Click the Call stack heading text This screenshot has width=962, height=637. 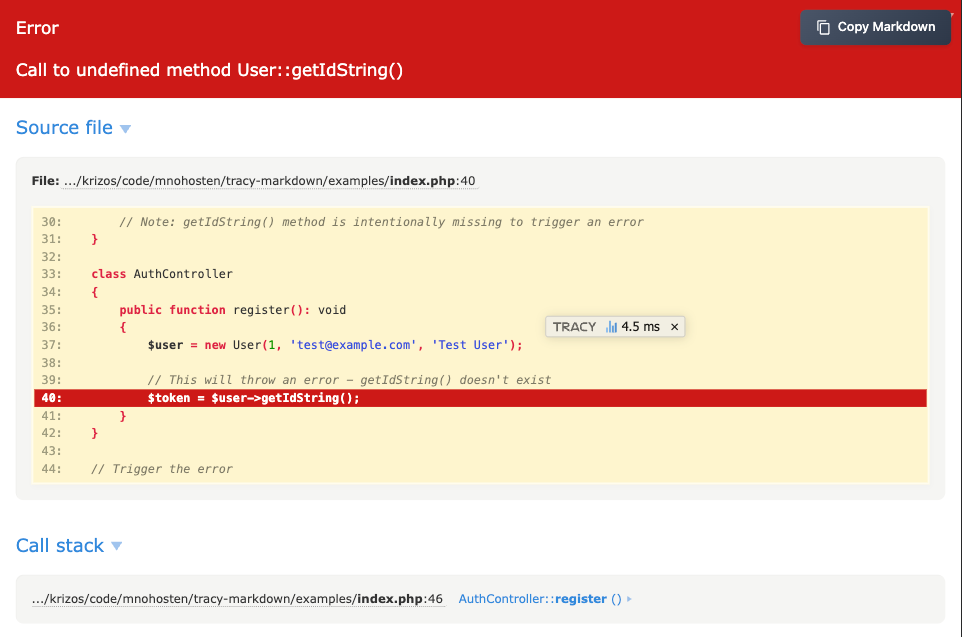point(58,546)
